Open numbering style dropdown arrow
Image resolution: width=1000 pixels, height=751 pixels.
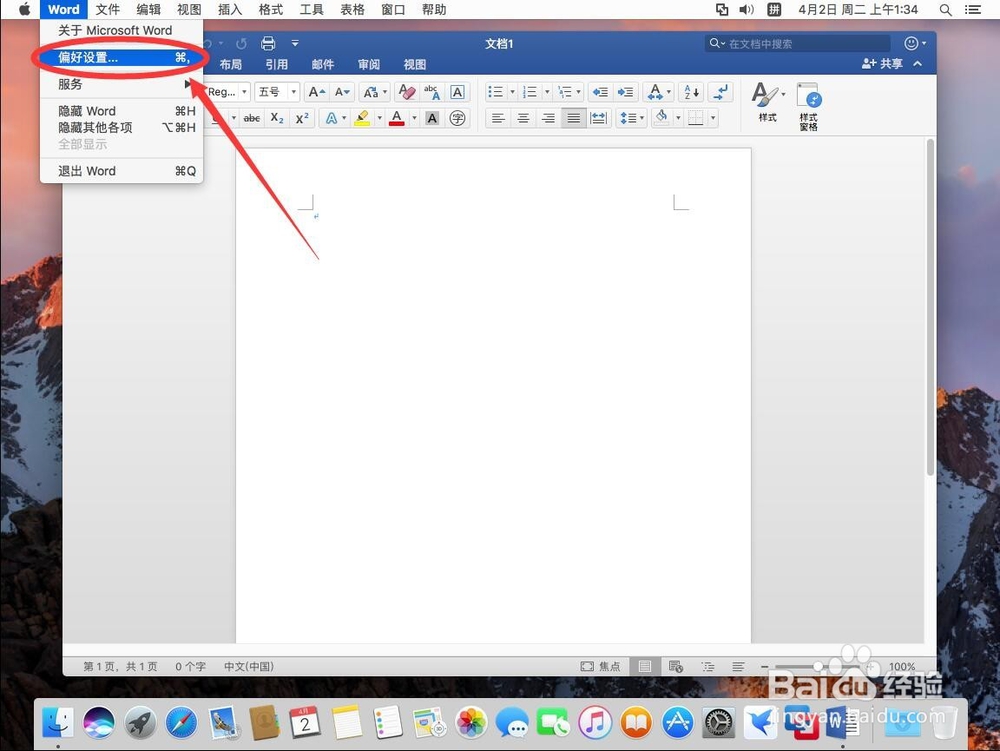click(547, 92)
